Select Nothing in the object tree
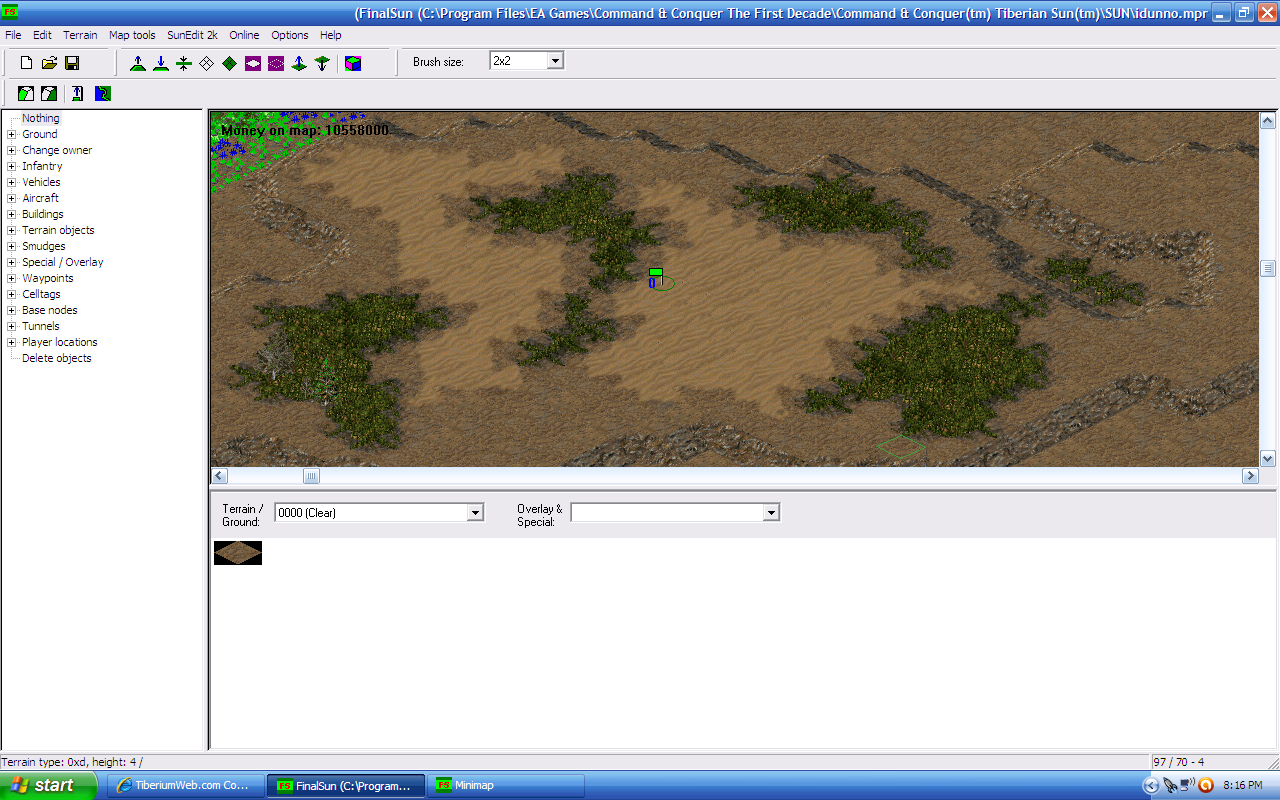This screenshot has height=800, width=1280. (x=41, y=118)
